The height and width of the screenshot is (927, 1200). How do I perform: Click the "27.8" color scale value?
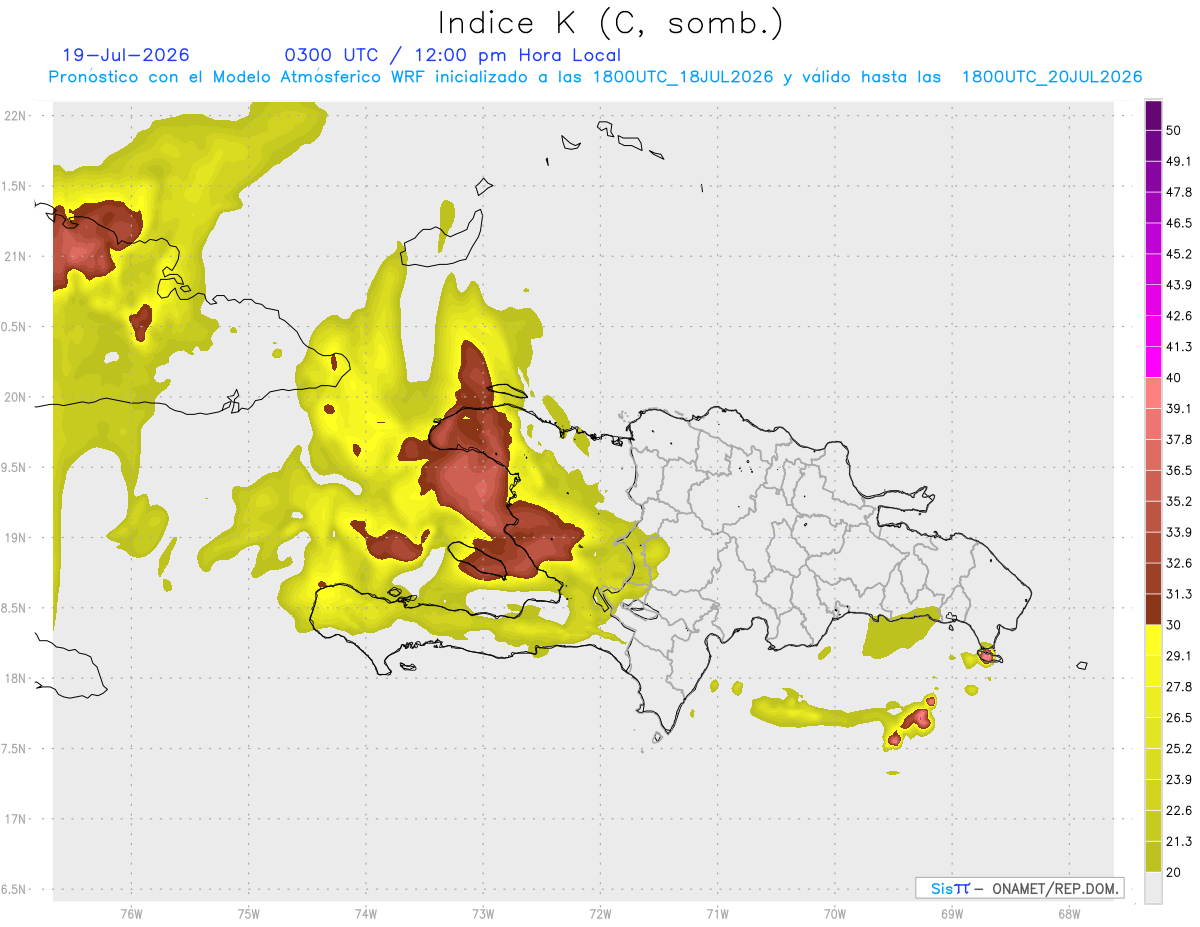pyautogui.click(x=1179, y=686)
